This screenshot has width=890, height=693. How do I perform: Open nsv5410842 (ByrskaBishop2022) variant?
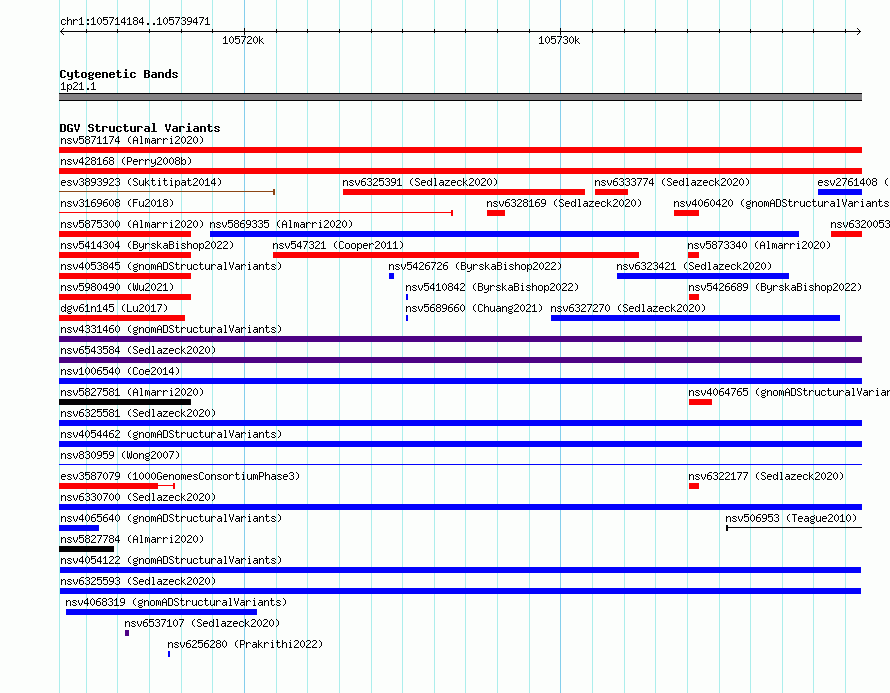point(492,287)
